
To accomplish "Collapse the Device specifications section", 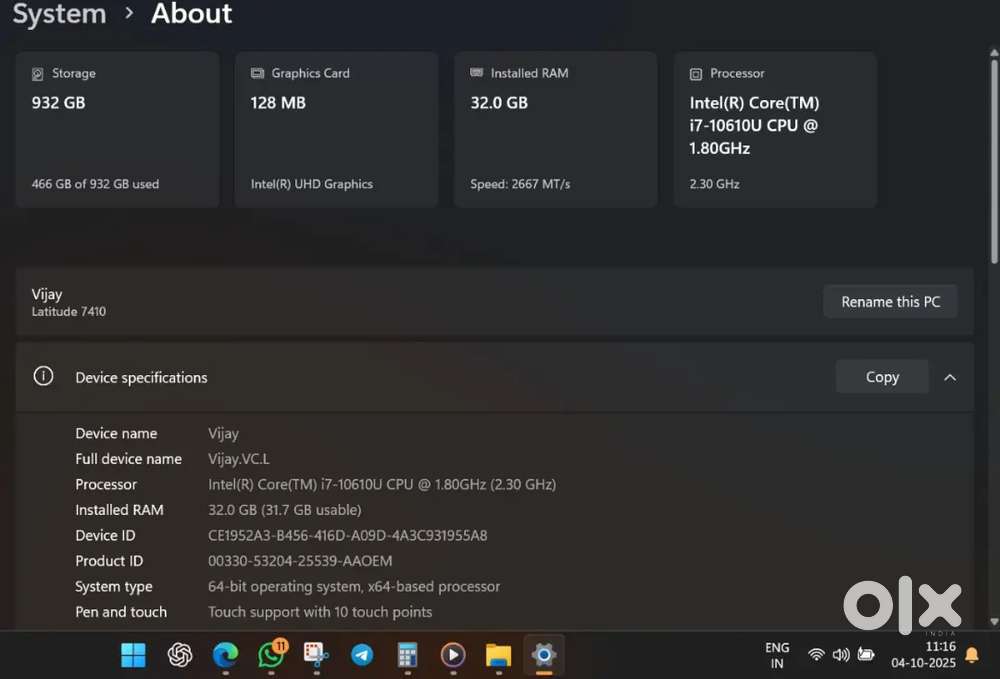I will coord(949,377).
